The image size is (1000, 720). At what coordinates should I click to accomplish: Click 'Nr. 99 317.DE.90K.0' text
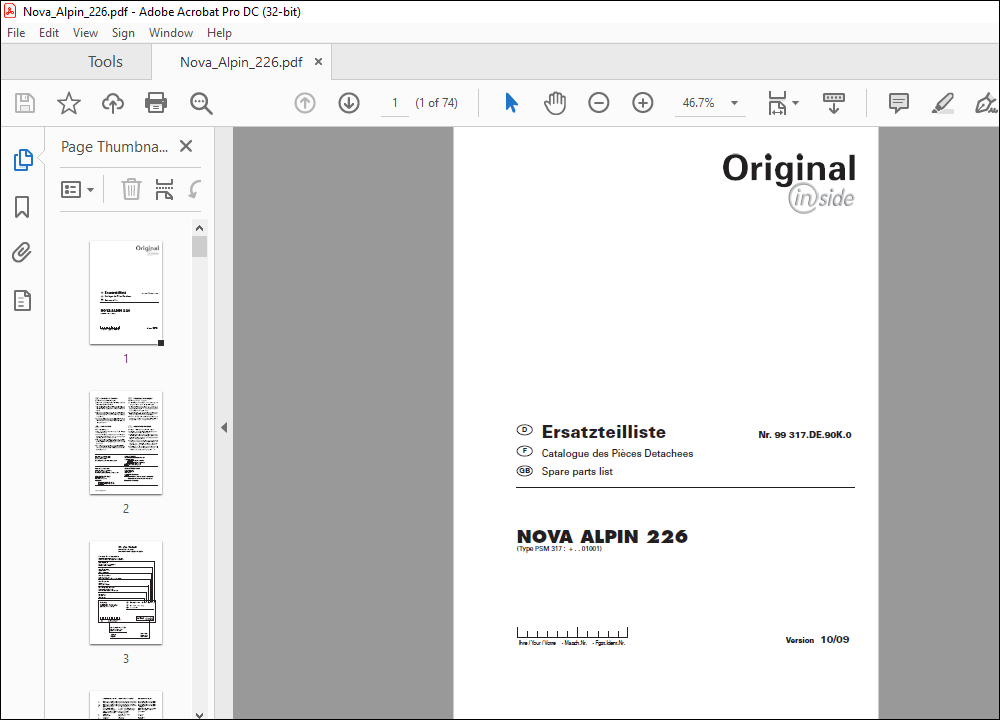(x=805, y=435)
